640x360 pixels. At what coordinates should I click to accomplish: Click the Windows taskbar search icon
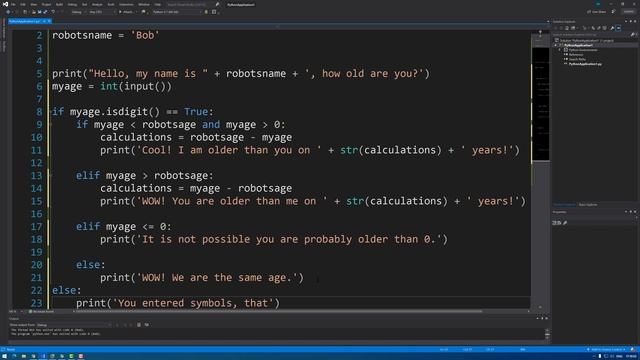point(14,356)
